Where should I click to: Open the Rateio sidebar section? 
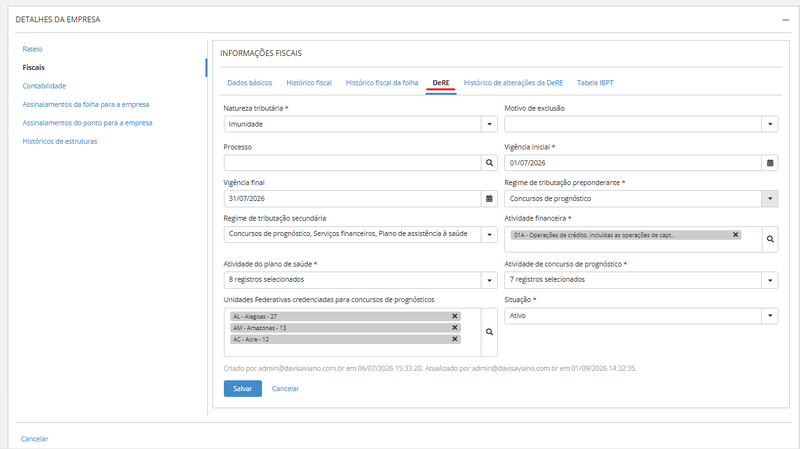[32, 49]
